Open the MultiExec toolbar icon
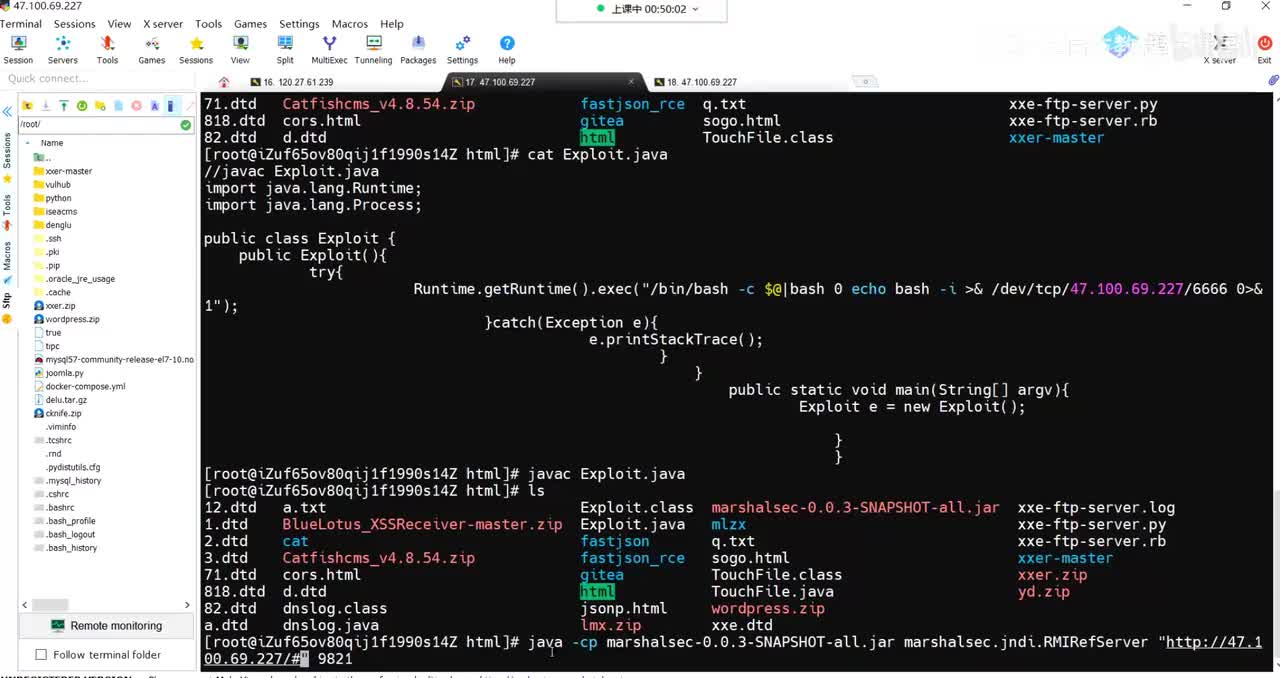 point(329,49)
